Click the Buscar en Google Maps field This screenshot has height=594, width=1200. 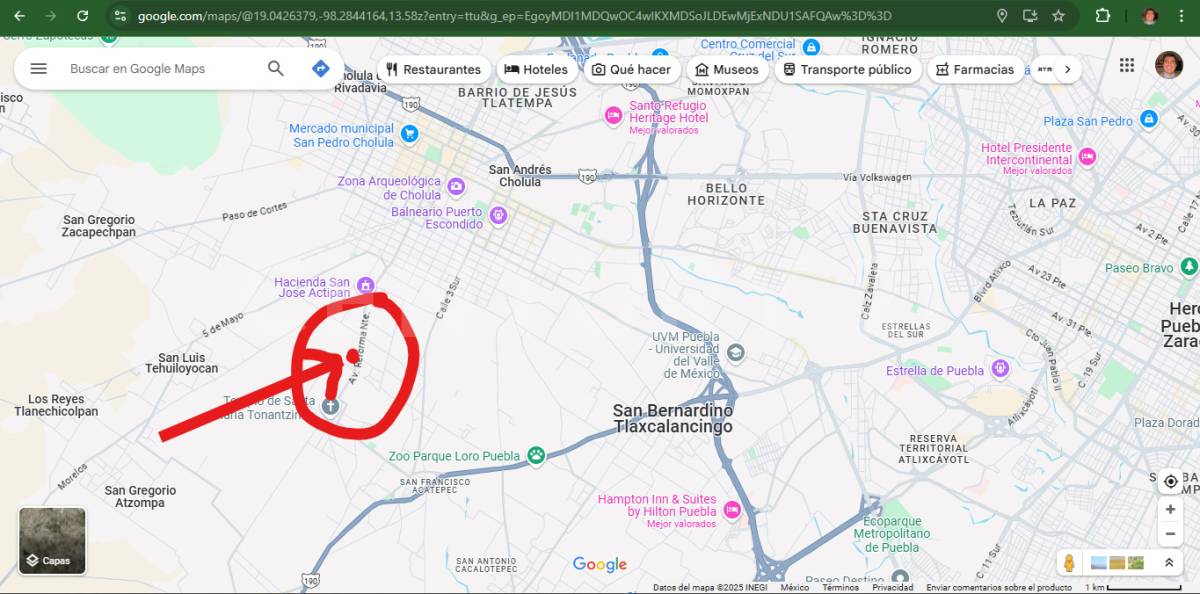[160, 69]
